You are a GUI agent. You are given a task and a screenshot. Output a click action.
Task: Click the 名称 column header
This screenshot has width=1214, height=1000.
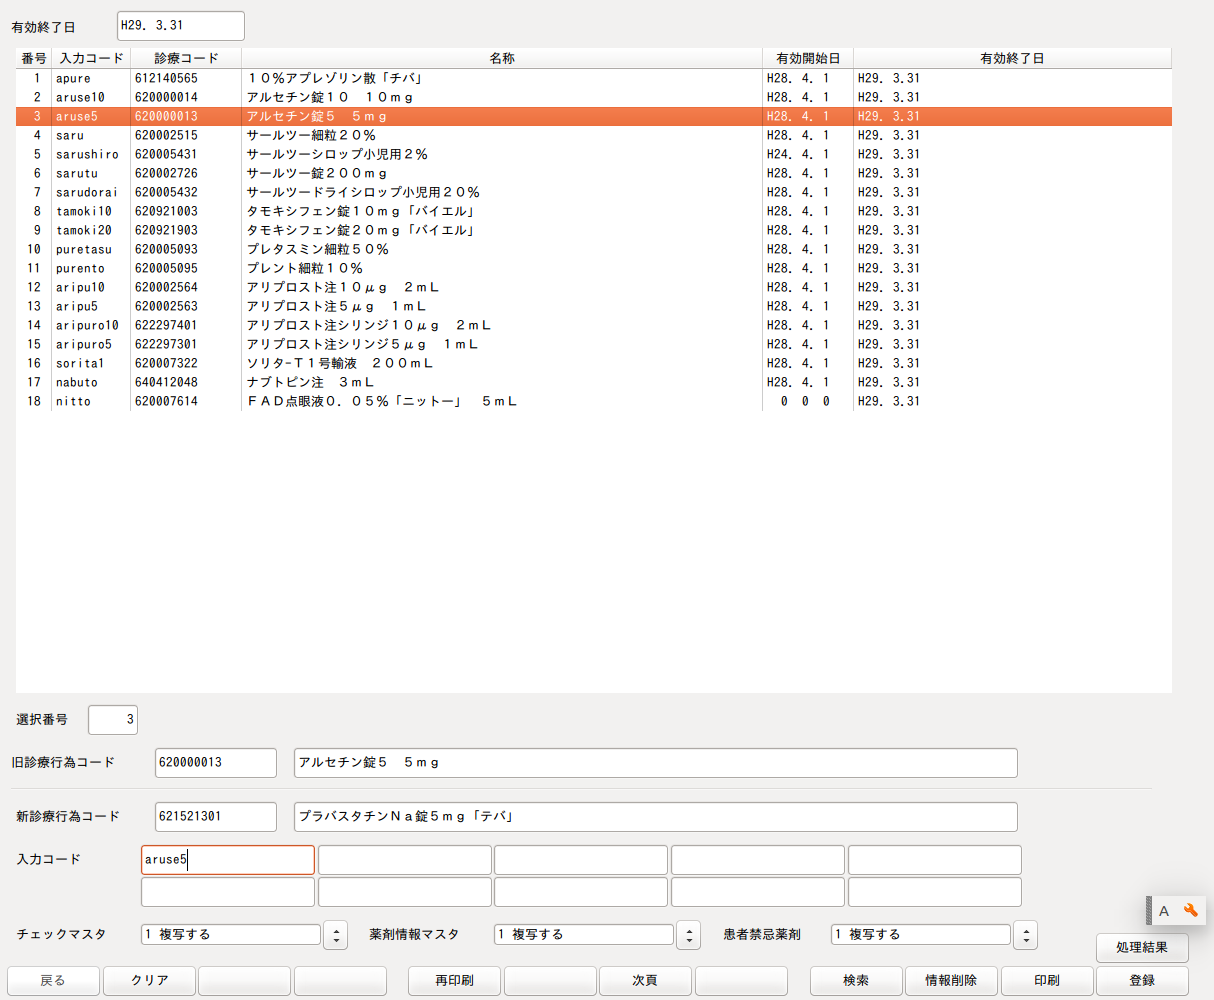click(502, 59)
